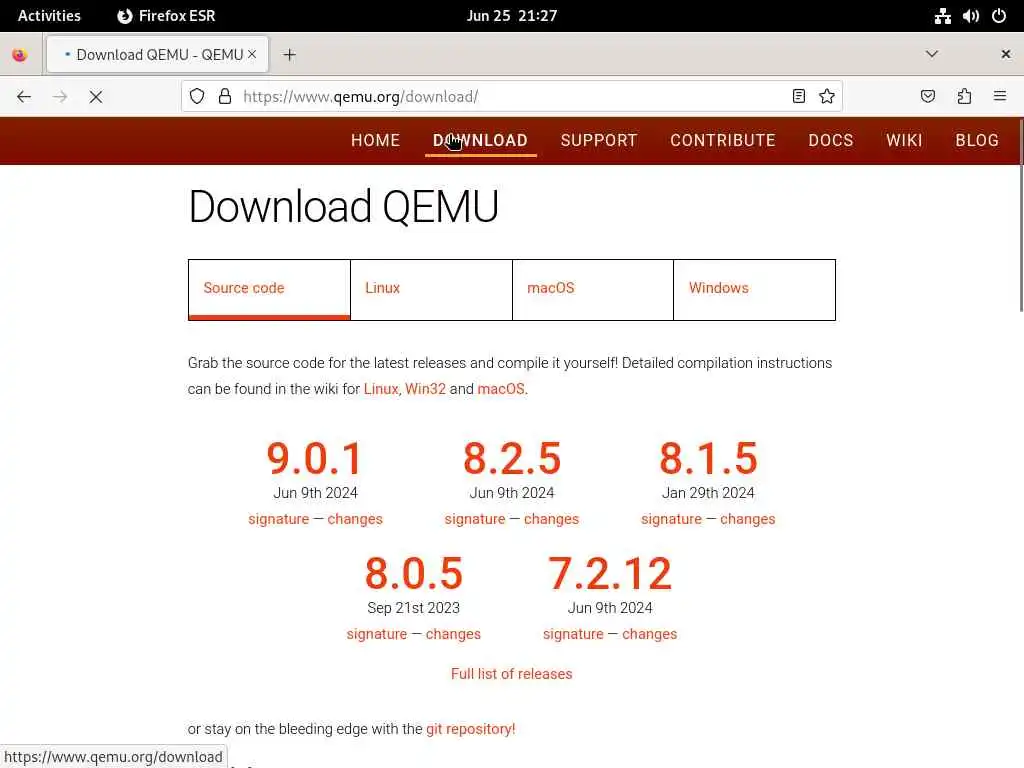The width and height of the screenshot is (1024, 768).
Task: Select the Source code tab
Action: tap(269, 289)
